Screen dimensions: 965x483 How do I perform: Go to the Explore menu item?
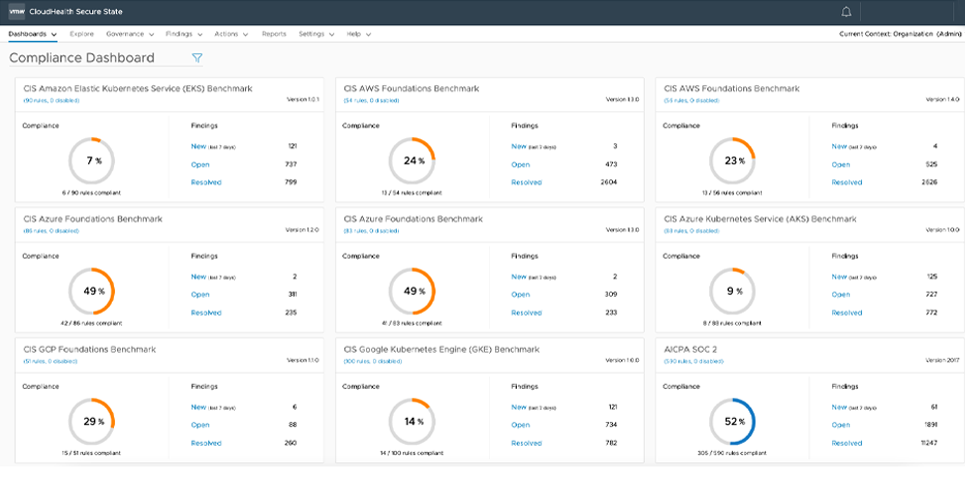tap(82, 34)
